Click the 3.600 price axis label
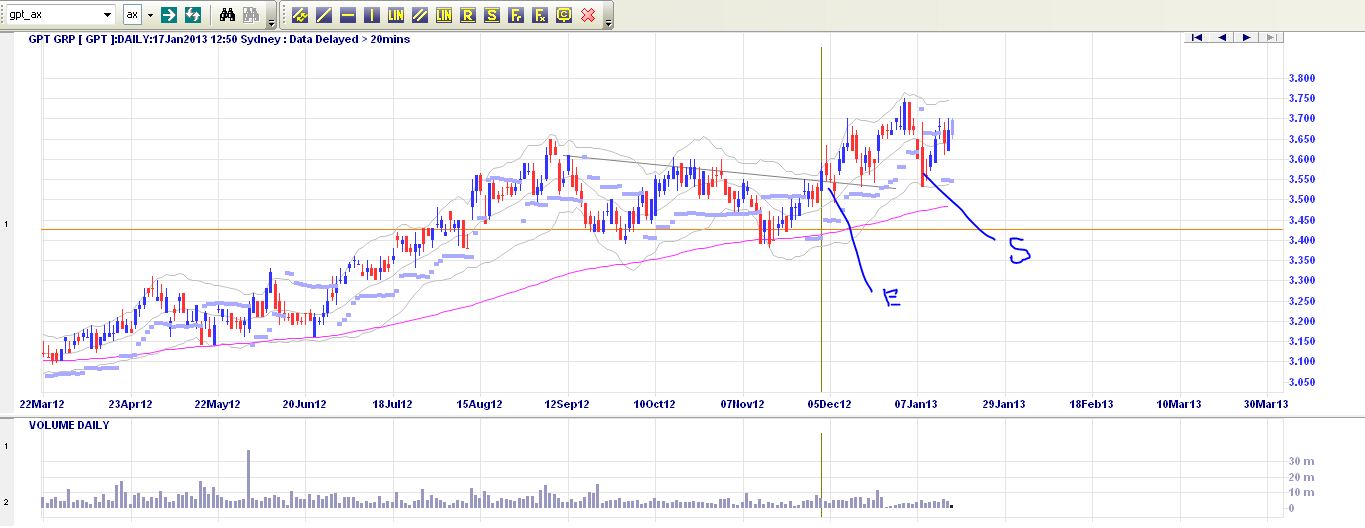Image resolution: width=1365 pixels, height=528 pixels. [x=1302, y=159]
